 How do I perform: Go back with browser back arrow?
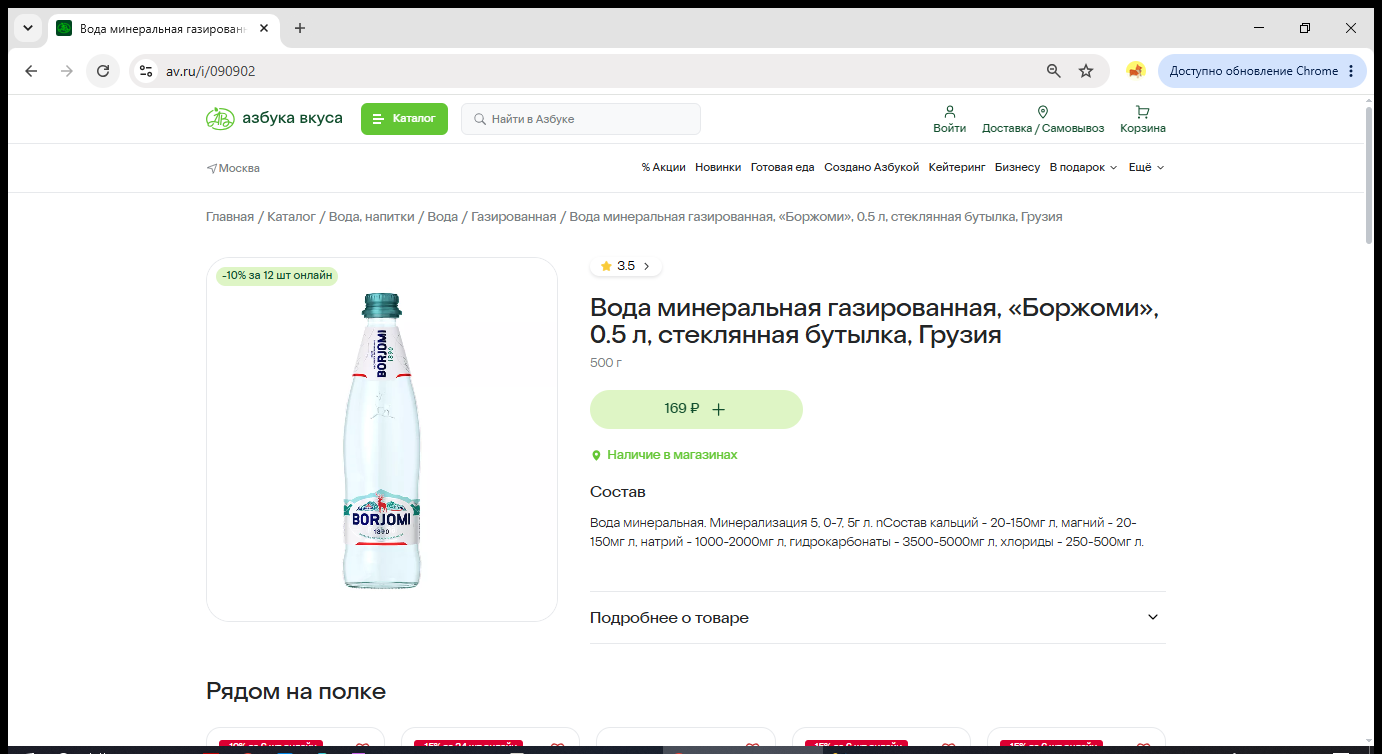(31, 71)
